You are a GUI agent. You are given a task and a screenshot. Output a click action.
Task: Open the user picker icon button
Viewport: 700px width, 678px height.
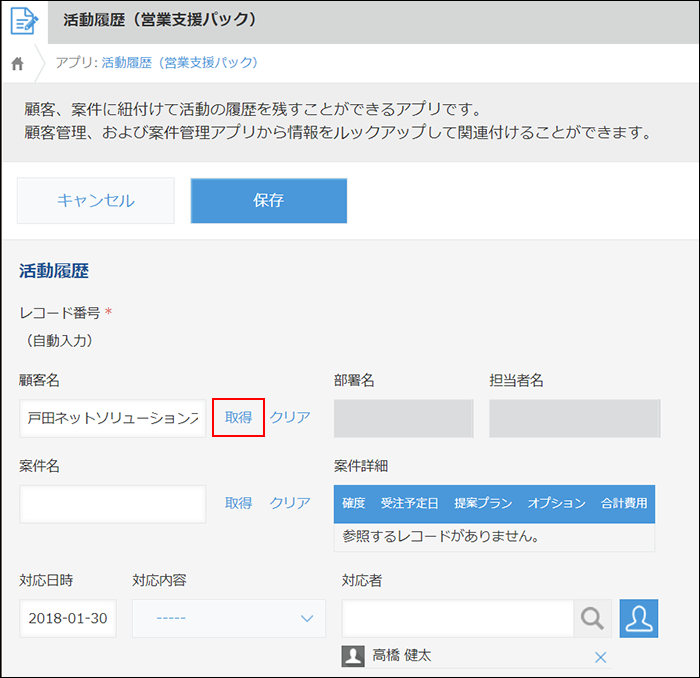pyautogui.click(x=639, y=618)
